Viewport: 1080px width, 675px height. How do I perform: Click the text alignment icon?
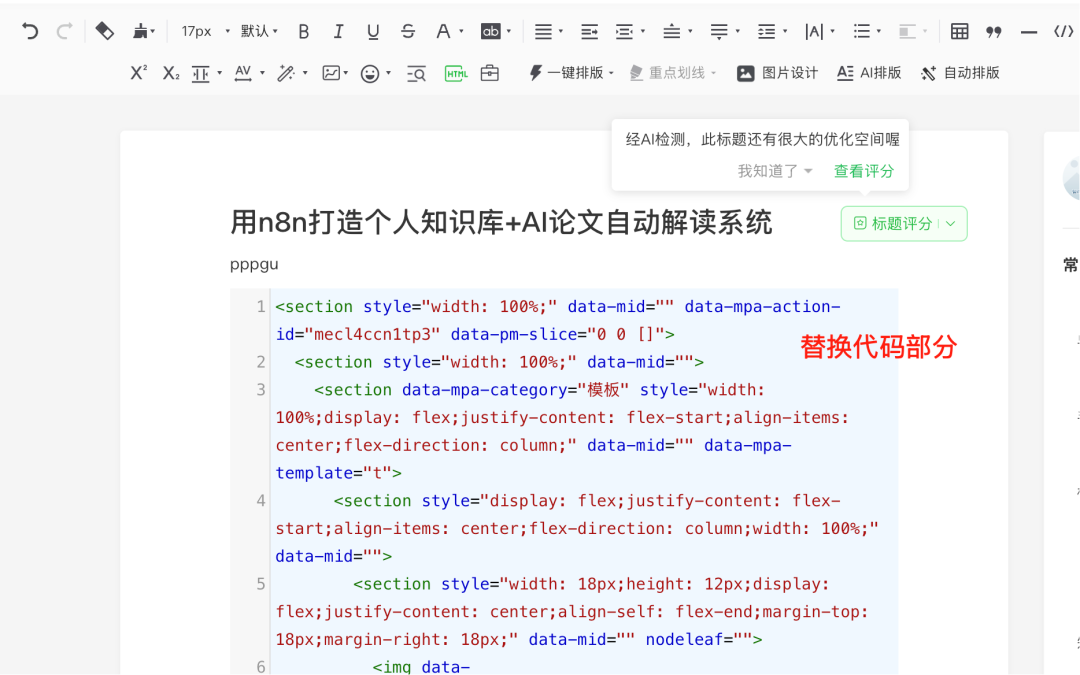coord(543,32)
